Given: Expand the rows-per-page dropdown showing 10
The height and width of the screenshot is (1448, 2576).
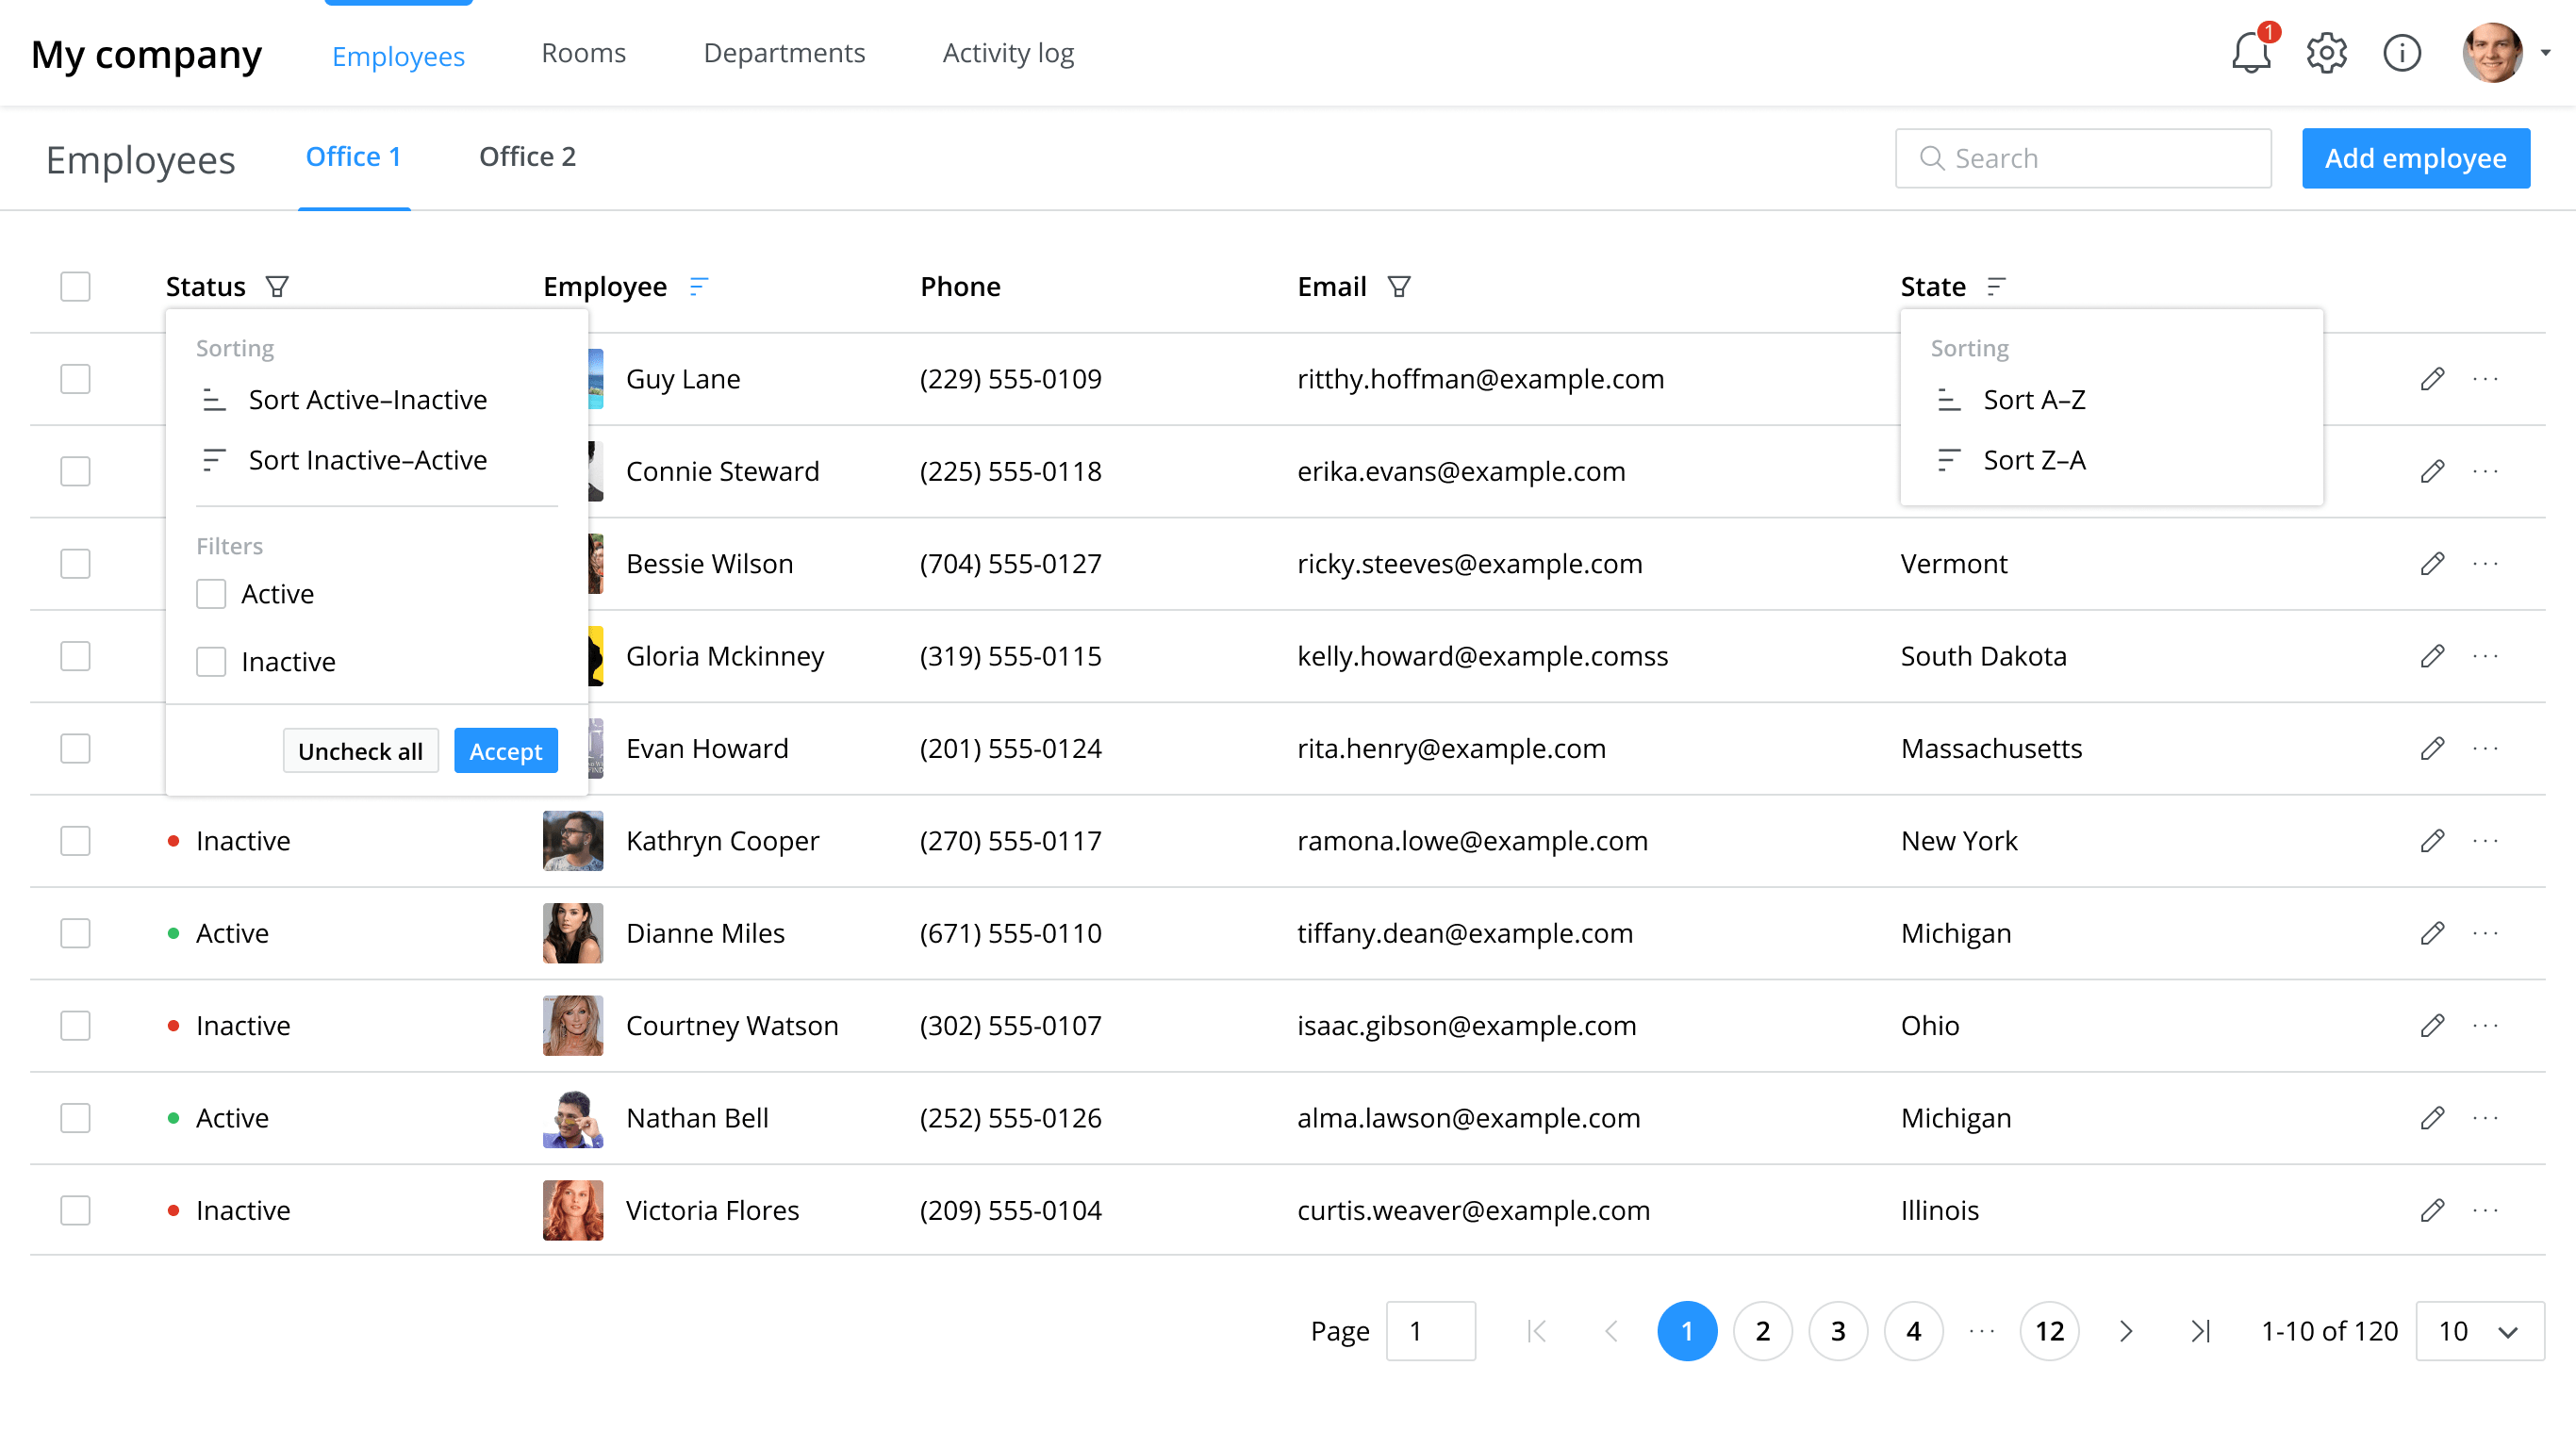Looking at the screenshot, I should 2479,1331.
